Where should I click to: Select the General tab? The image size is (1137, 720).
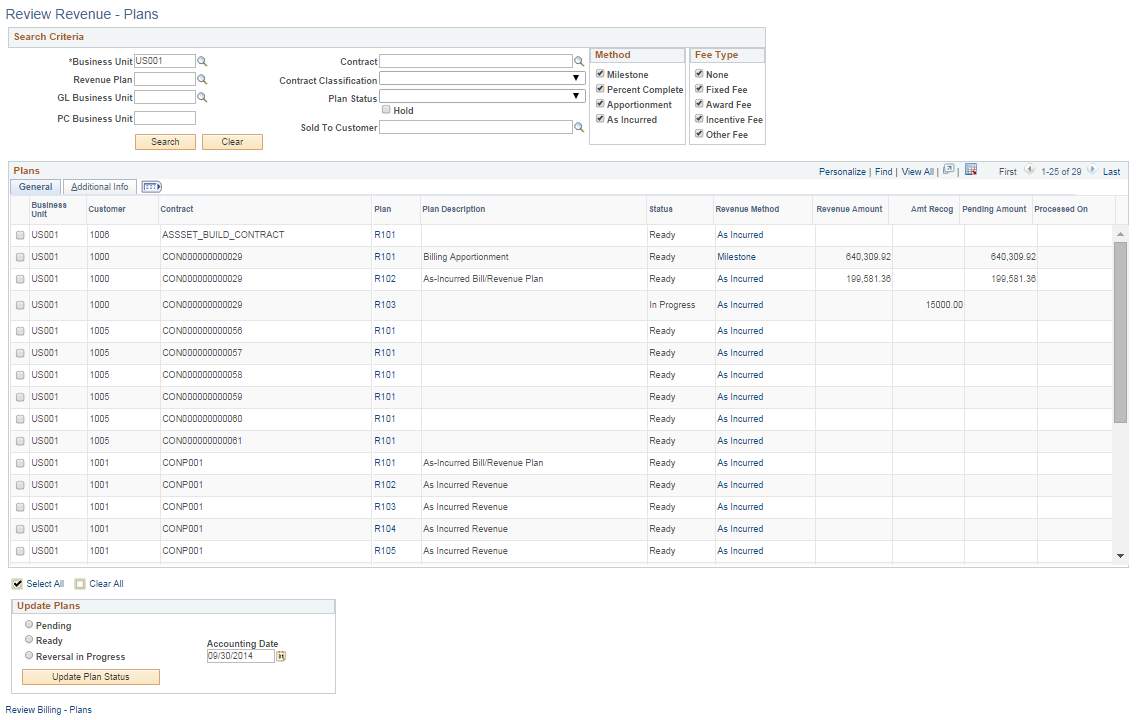point(35,186)
